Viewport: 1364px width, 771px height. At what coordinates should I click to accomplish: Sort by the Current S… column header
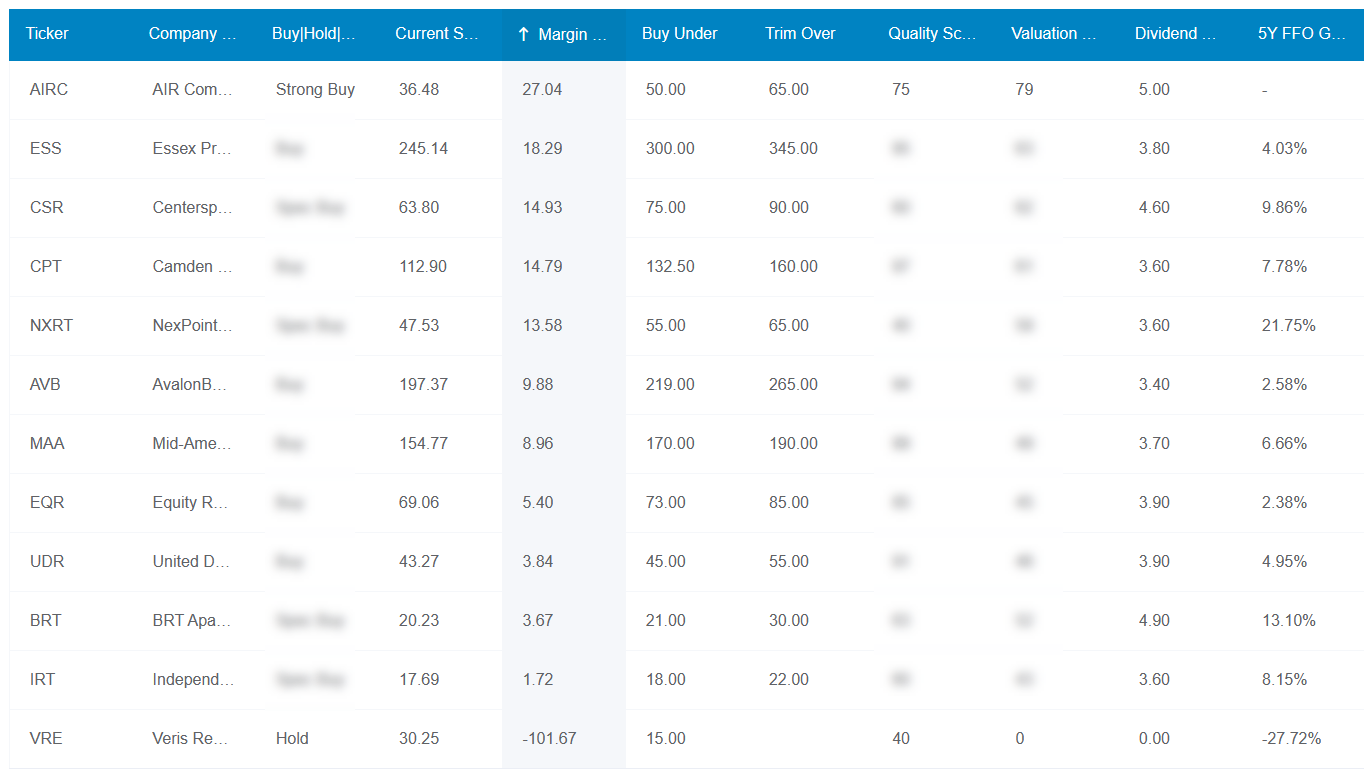point(437,34)
